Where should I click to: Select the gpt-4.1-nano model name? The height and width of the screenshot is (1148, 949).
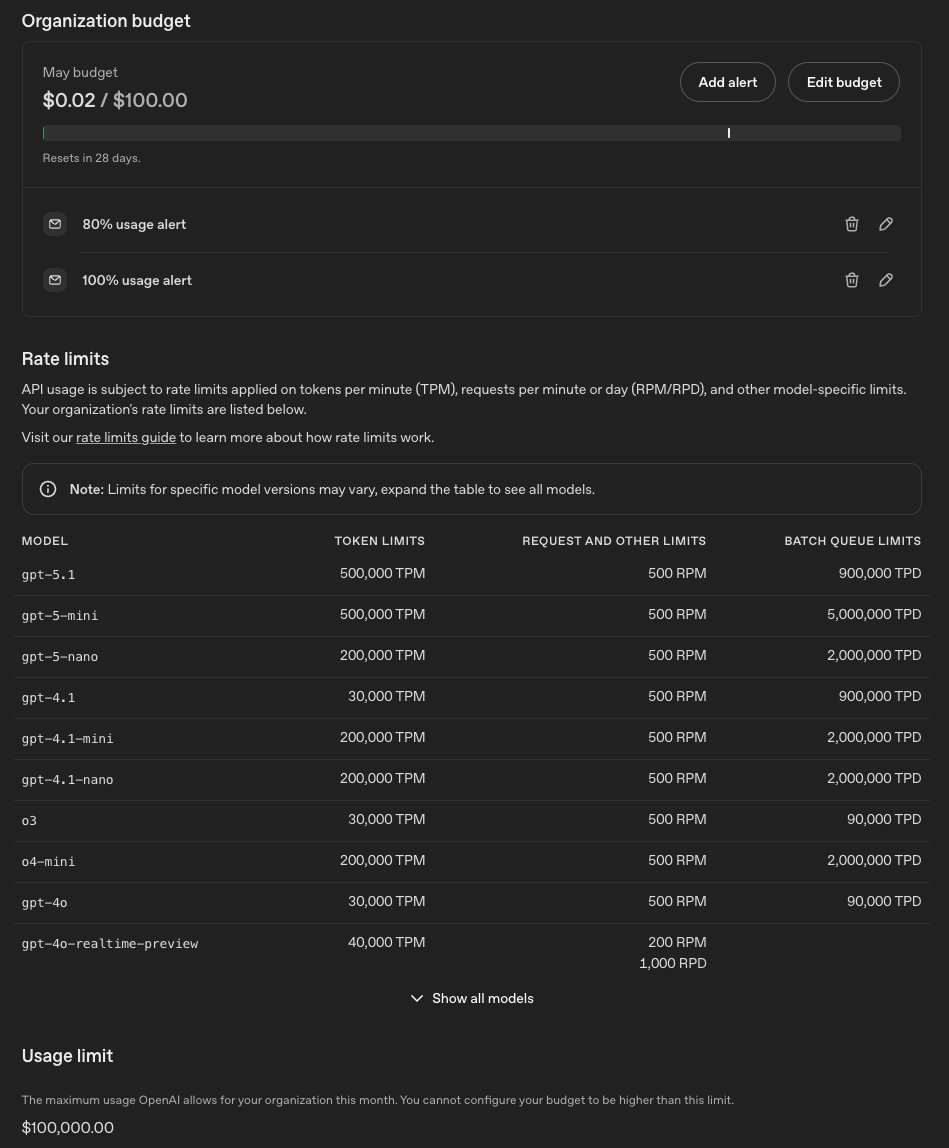(67, 780)
